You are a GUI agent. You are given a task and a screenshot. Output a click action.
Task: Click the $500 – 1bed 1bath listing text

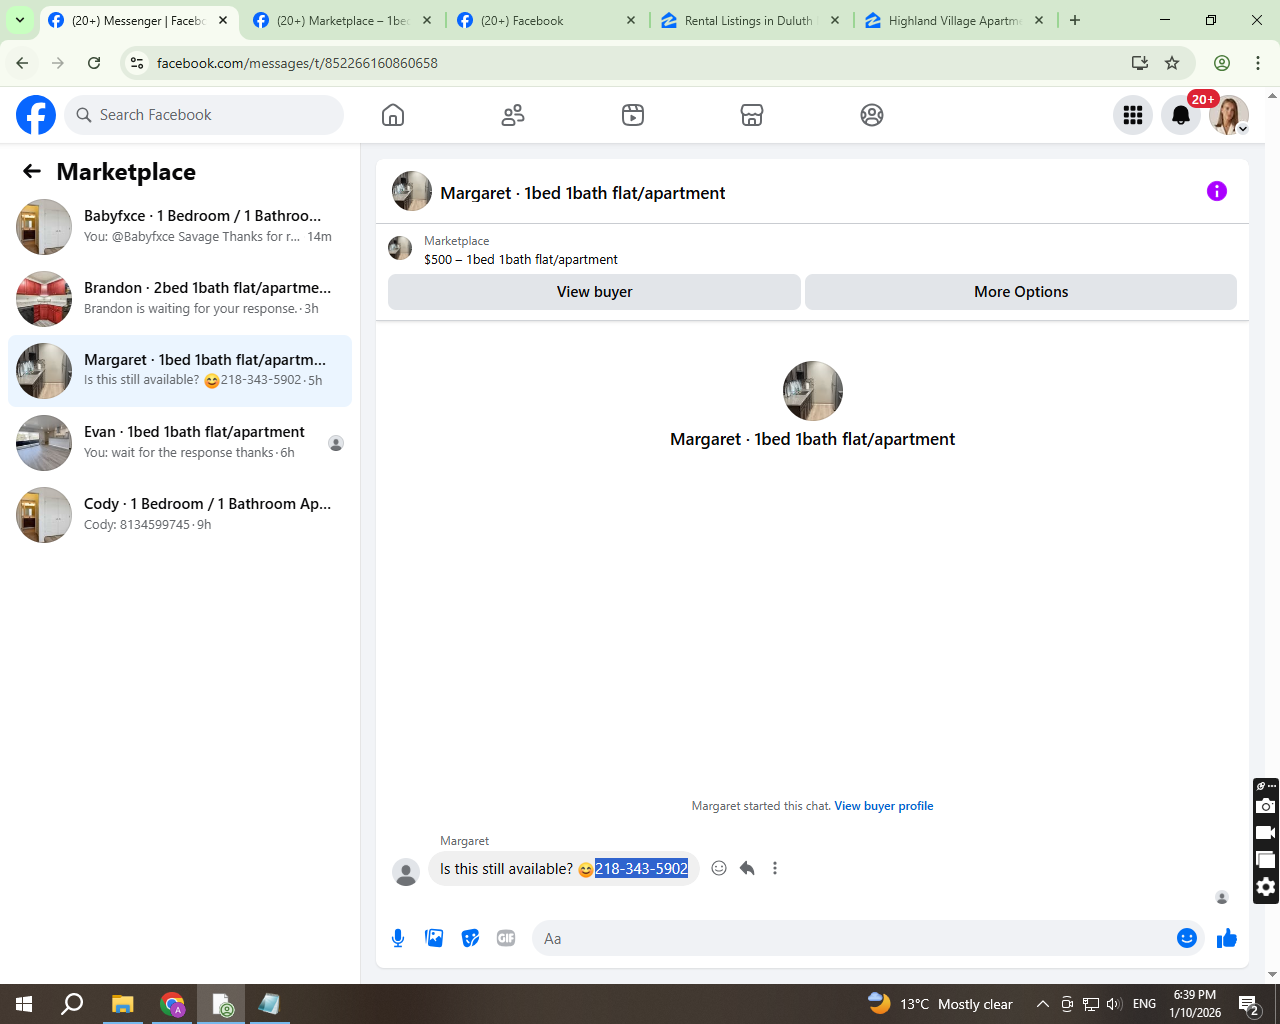pyautogui.click(x=521, y=259)
